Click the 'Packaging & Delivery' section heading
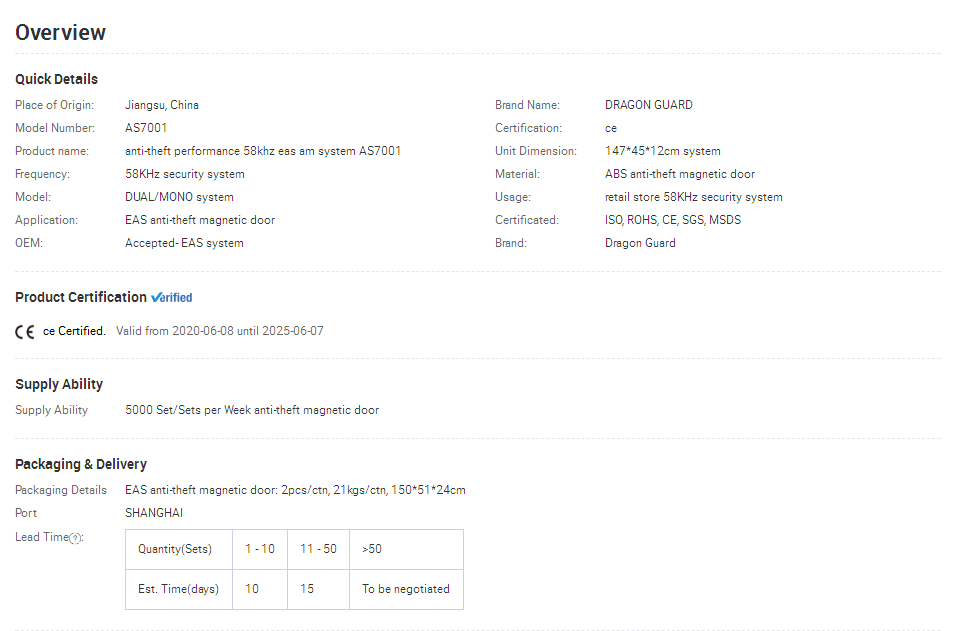 click(81, 464)
